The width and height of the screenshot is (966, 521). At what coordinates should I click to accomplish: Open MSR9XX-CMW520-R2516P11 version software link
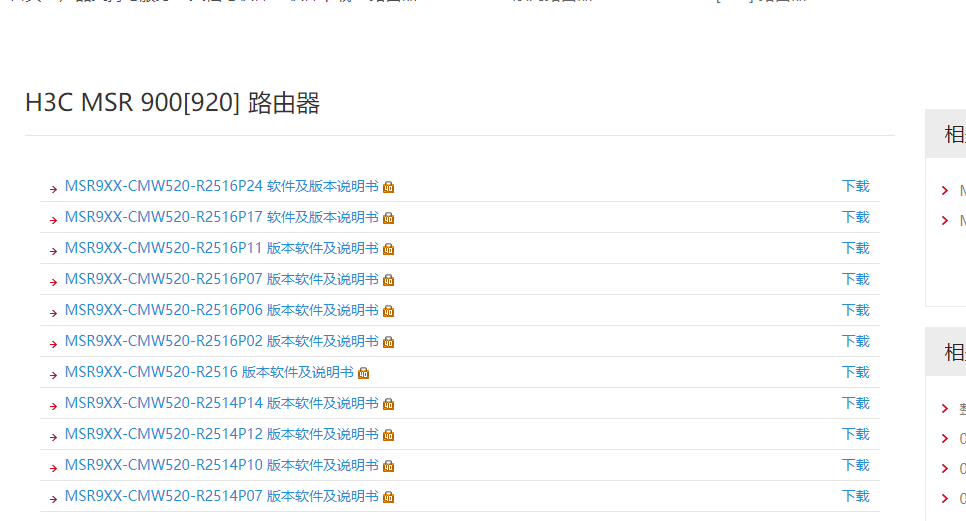[x=221, y=248]
